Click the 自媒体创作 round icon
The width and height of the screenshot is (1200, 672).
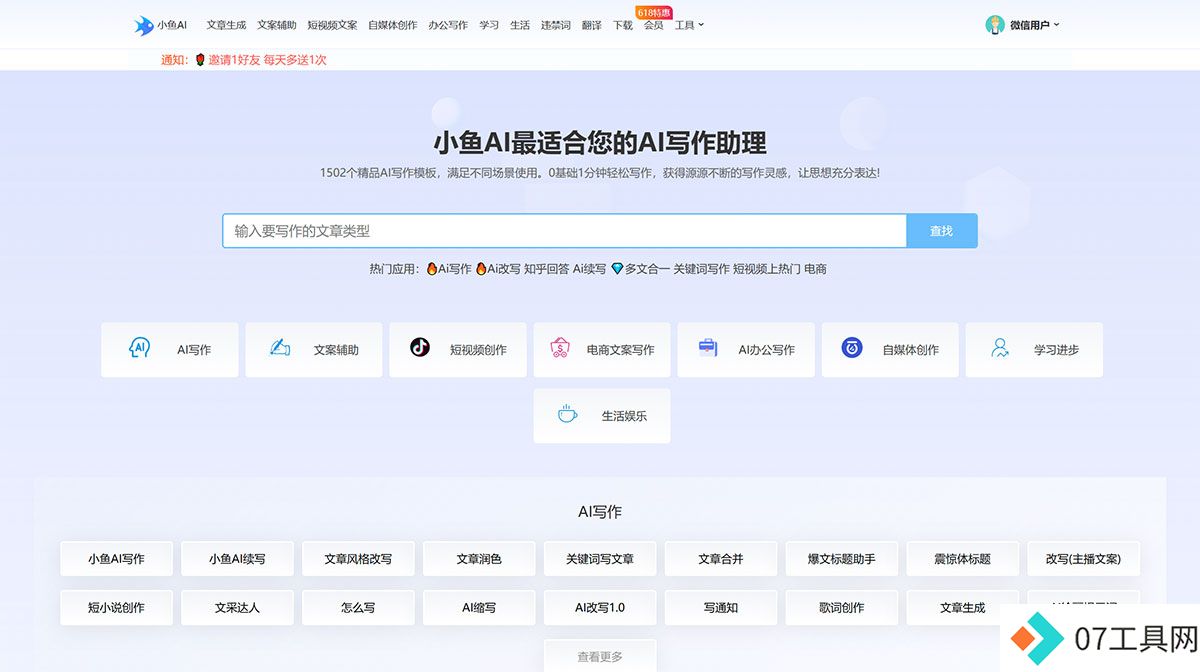(852, 348)
